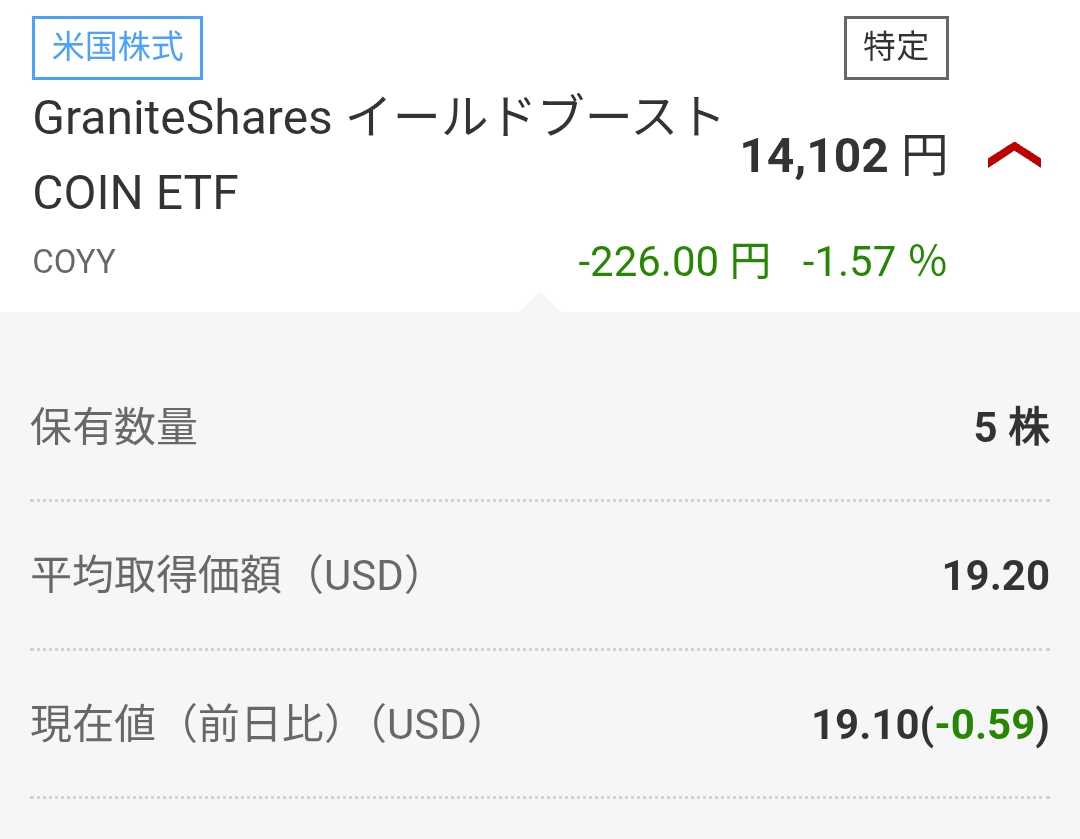Open GraniteShares イールドブースト COIN ETF name
Image resolution: width=1080 pixels, height=839 pixels.
pyautogui.click(x=377, y=154)
